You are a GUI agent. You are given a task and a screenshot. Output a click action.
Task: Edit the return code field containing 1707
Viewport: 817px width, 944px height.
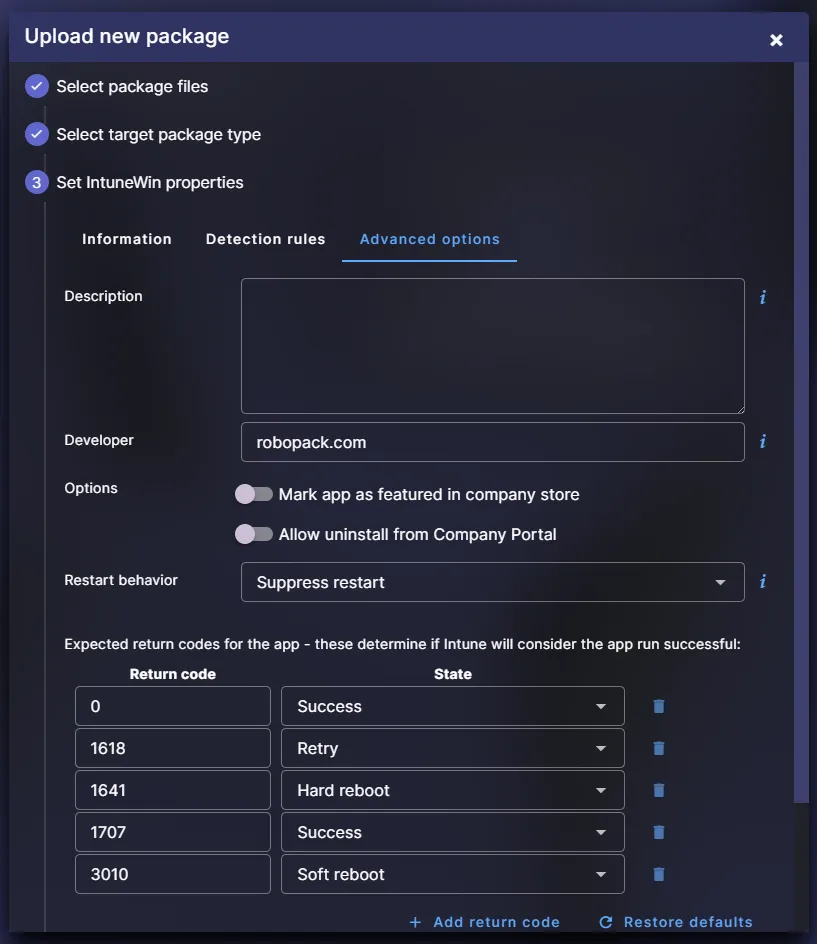point(173,832)
